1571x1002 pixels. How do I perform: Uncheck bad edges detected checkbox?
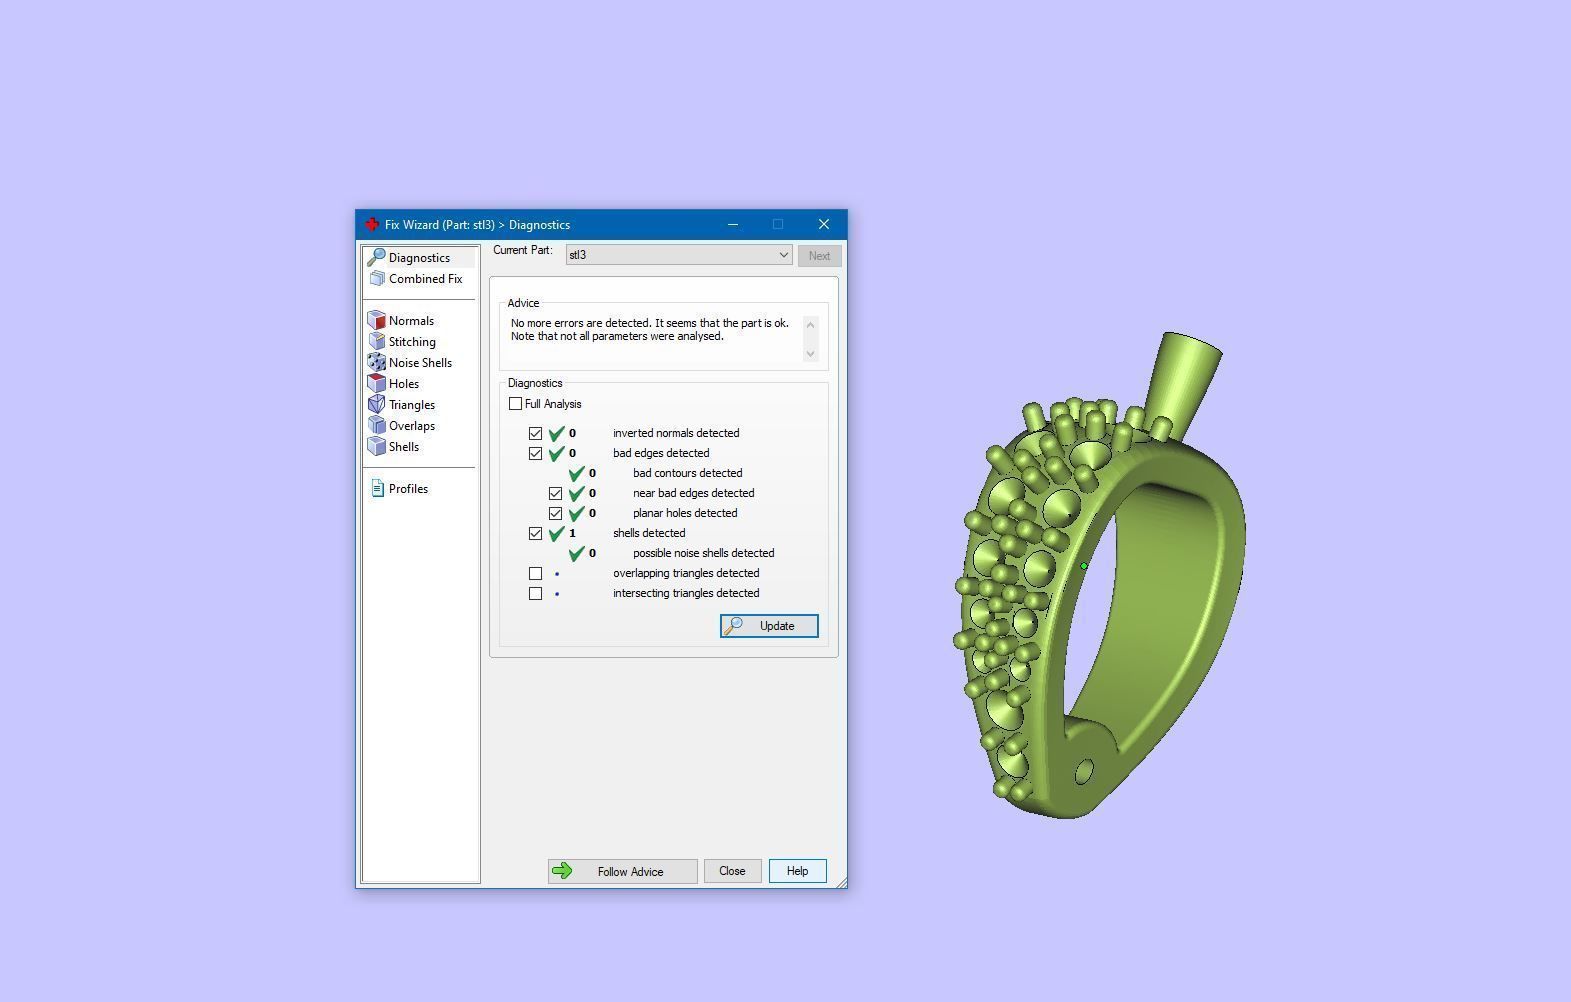coord(536,454)
